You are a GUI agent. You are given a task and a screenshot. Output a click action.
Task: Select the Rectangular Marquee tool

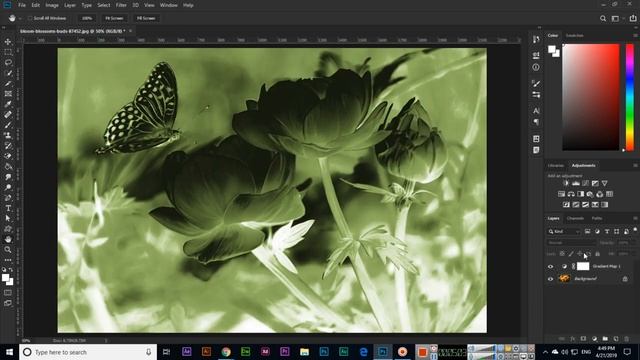[8, 52]
